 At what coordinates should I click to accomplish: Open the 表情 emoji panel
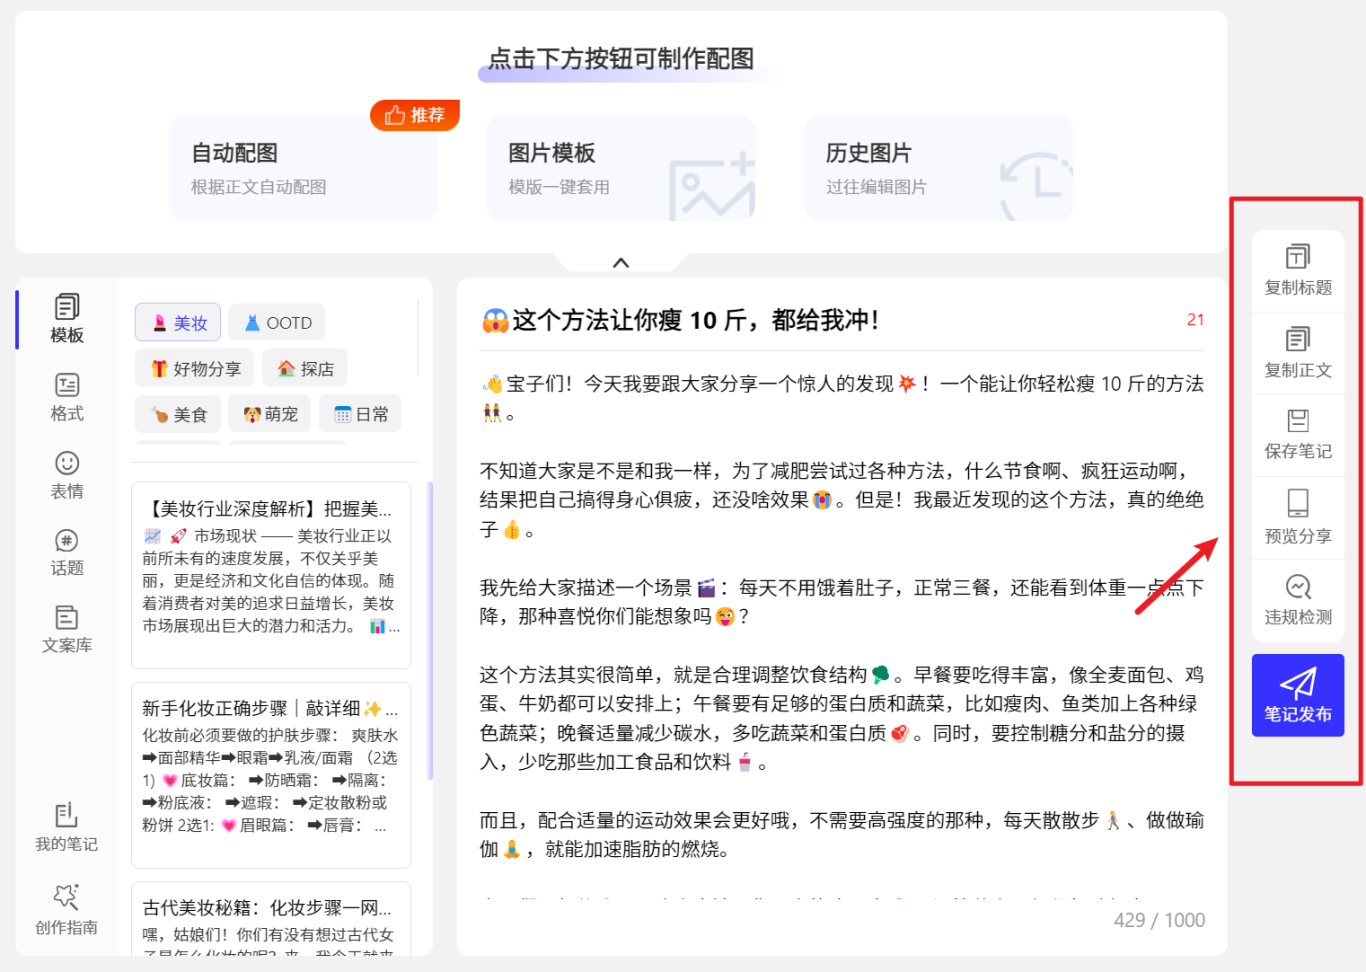(67, 475)
